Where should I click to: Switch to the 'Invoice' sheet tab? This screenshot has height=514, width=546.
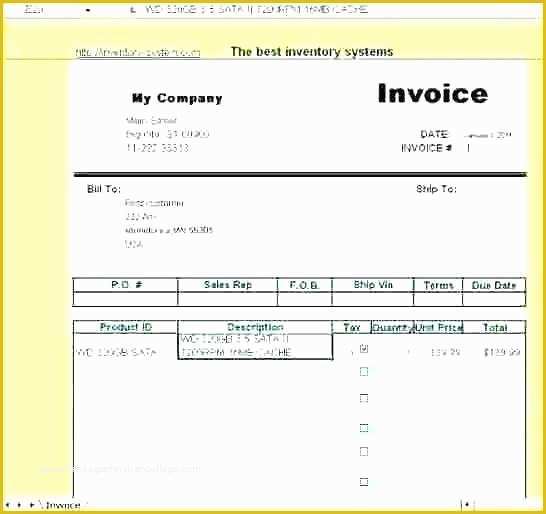point(63,505)
